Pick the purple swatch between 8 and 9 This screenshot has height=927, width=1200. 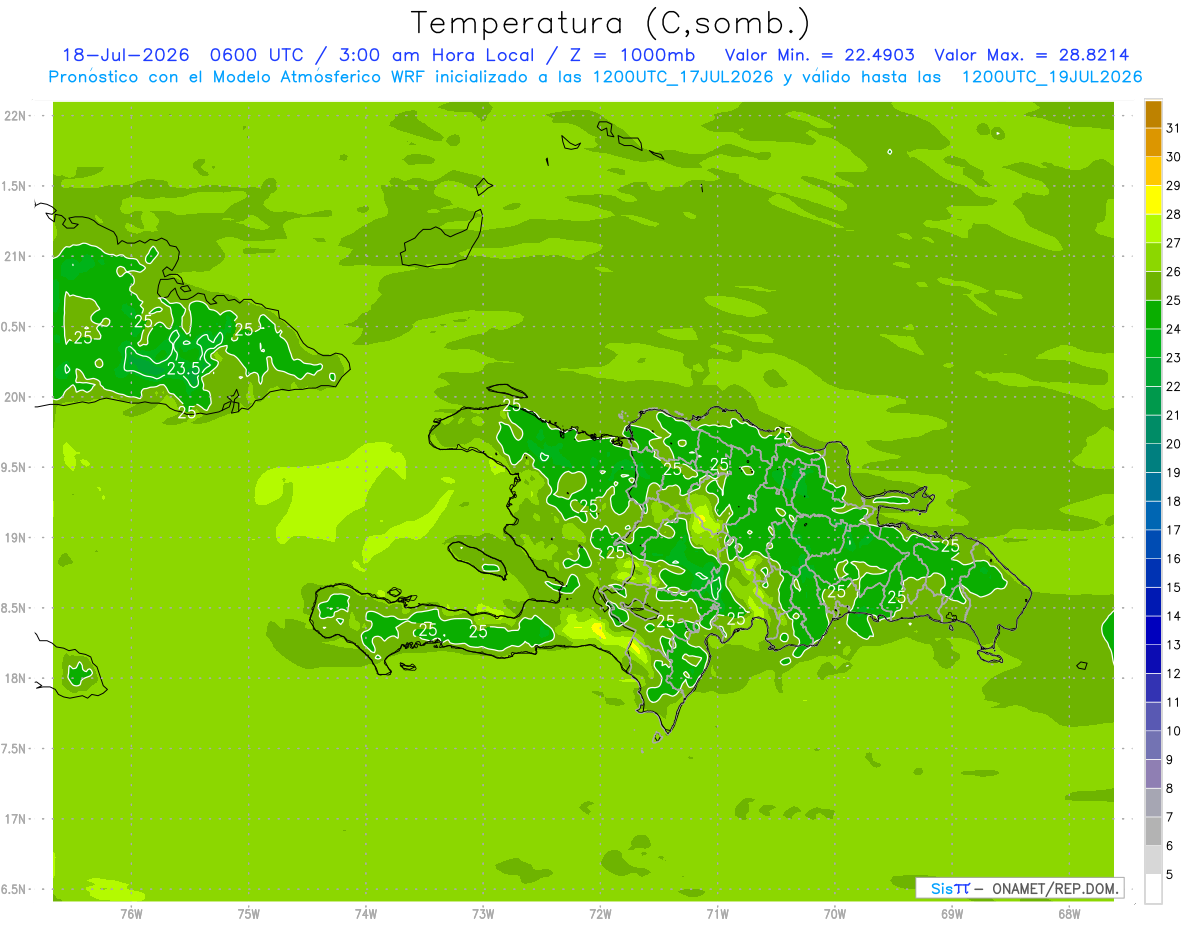tap(1153, 774)
